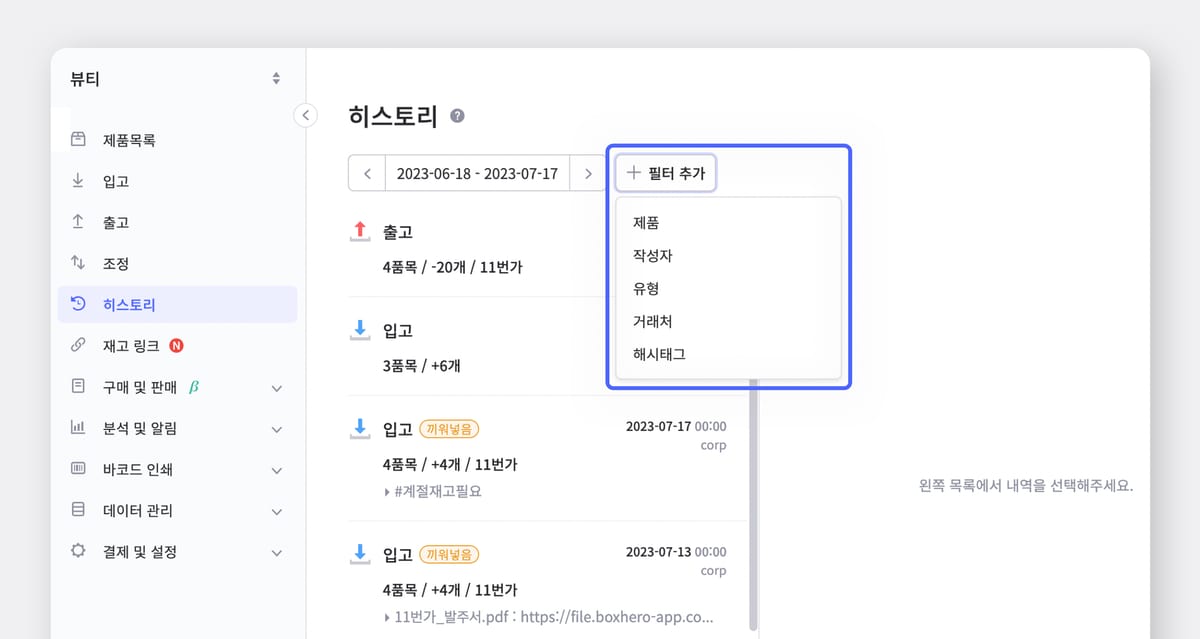The width and height of the screenshot is (1200, 639).
Task: Collapse the sidebar using the chevron
Action: [306, 115]
